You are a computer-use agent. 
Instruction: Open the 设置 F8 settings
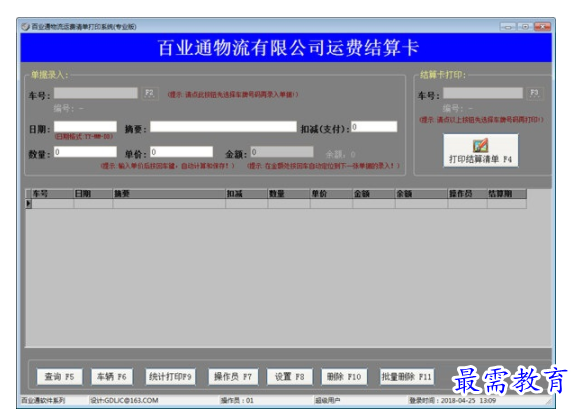(289, 377)
